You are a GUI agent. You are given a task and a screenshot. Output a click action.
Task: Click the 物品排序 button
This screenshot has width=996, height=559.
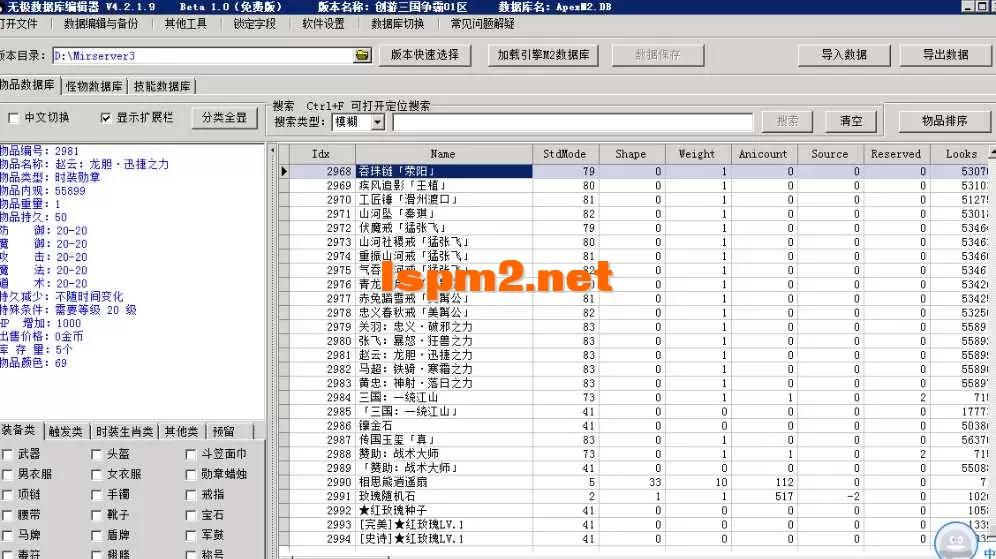click(x=945, y=121)
